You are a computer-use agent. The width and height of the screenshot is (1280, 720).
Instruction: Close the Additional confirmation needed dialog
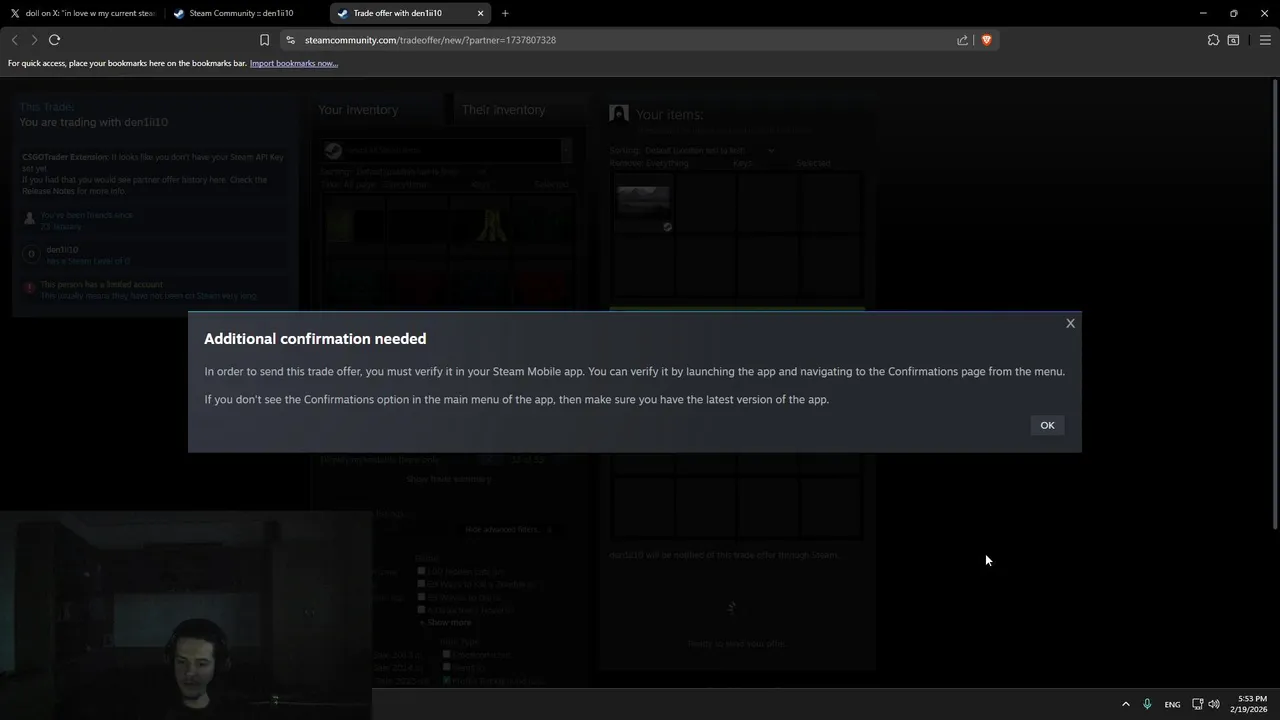tap(1070, 323)
